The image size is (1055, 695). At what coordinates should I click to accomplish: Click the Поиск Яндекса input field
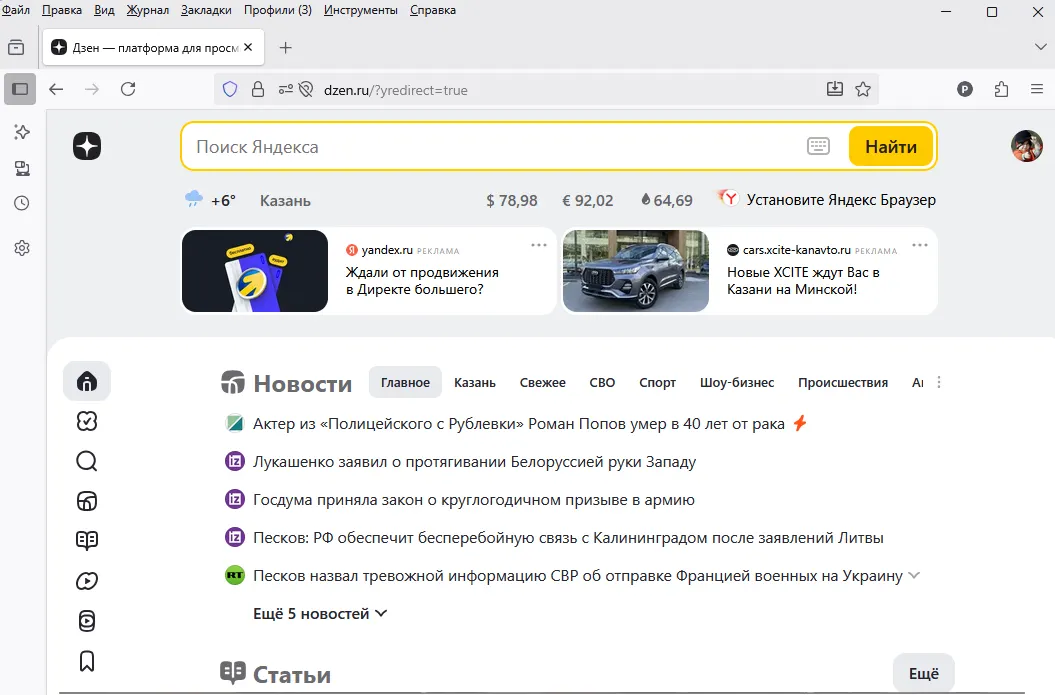click(x=450, y=145)
